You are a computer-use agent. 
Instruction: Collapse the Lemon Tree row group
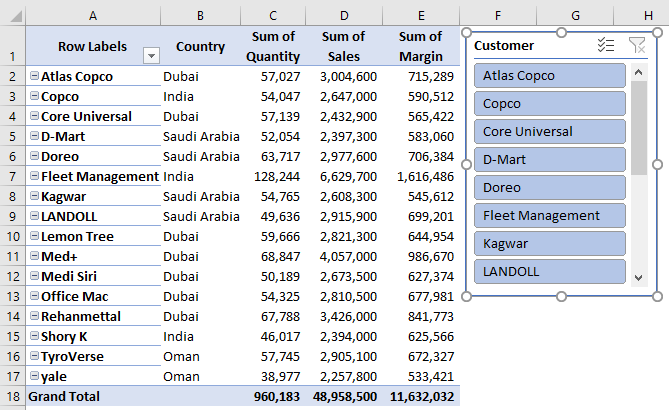(x=35, y=237)
